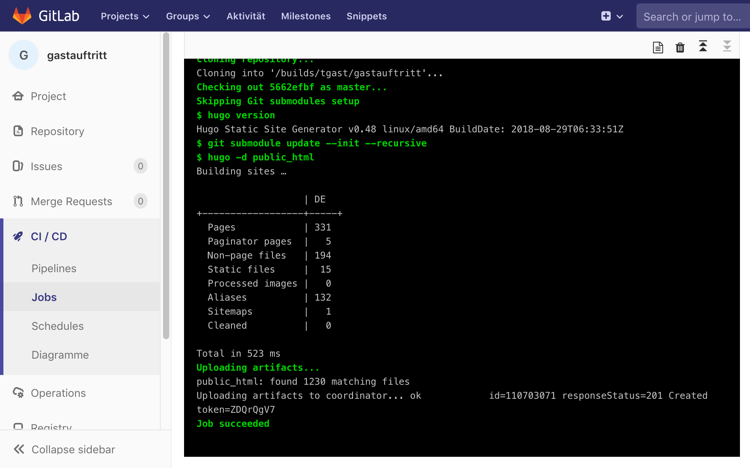
Task: Open the Projects dropdown menu
Action: (x=124, y=16)
